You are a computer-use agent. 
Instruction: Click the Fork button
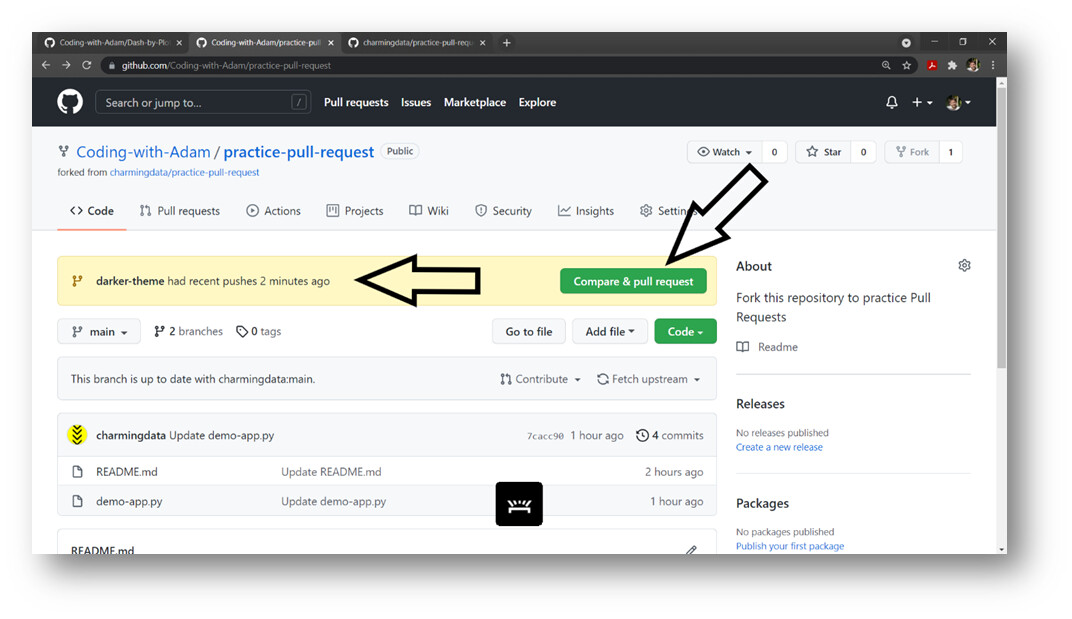pyautogui.click(x=912, y=152)
